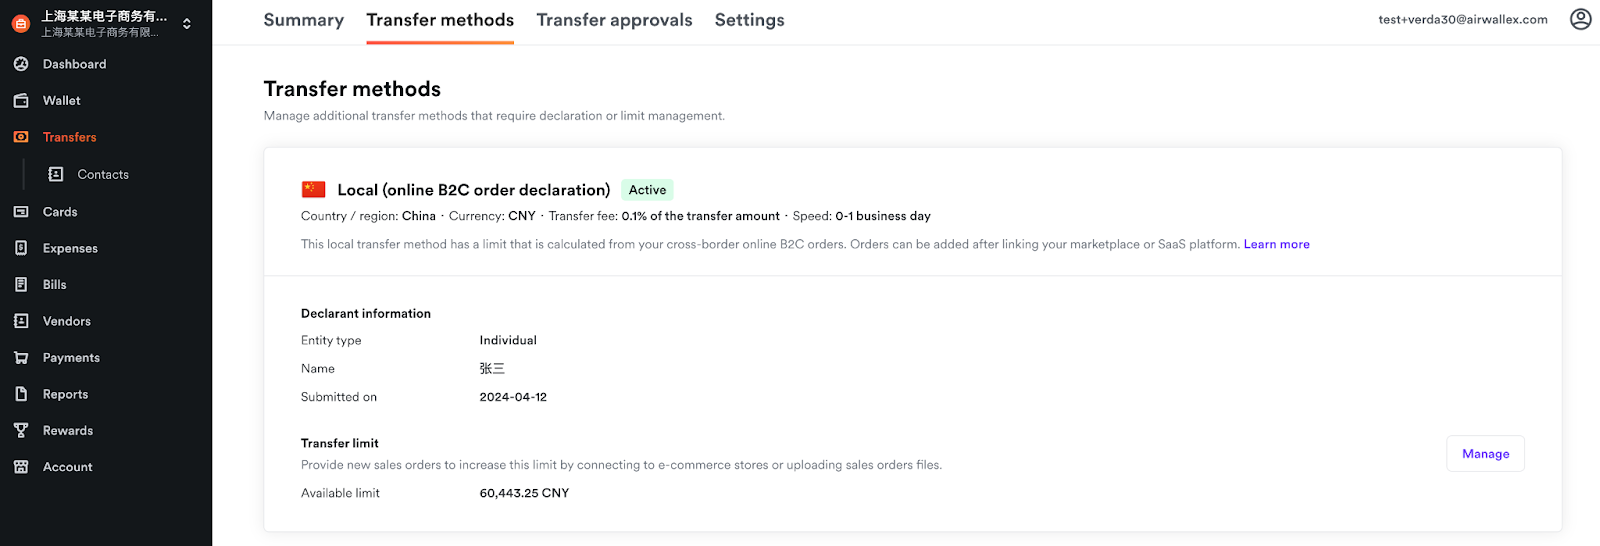
Task: Open Account in the sidebar
Action: [x=67, y=467]
